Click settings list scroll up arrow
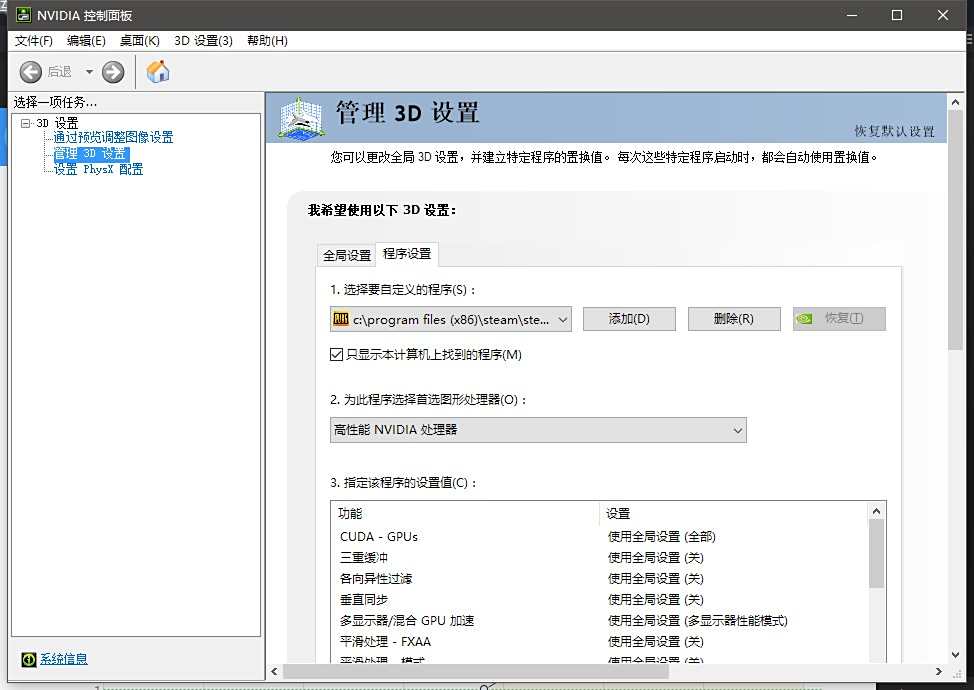Screen dimensions: 974x690 click(x=876, y=511)
